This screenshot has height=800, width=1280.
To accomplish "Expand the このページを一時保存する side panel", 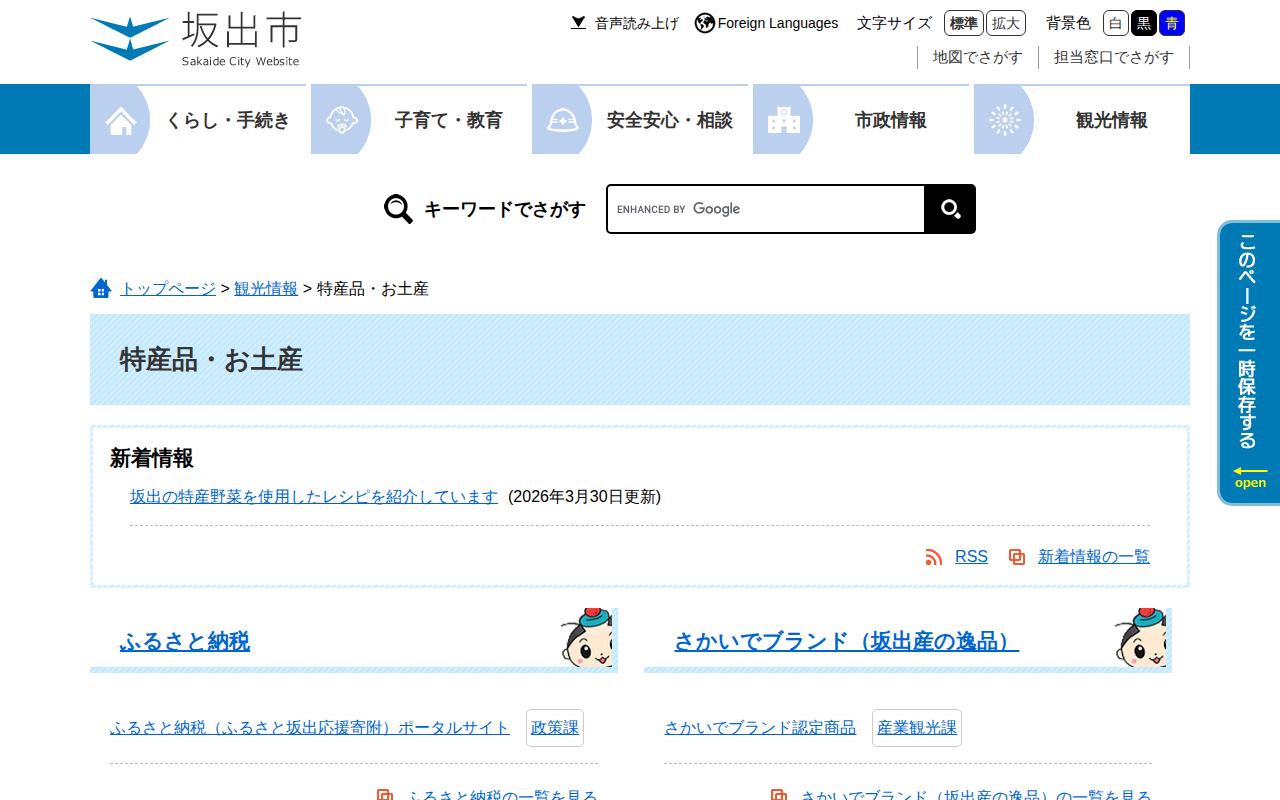I will point(1249,363).
